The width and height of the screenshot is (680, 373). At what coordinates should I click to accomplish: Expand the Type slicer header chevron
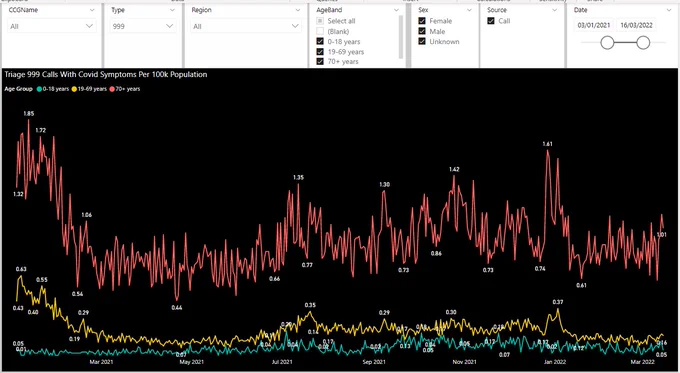(172, 10)
